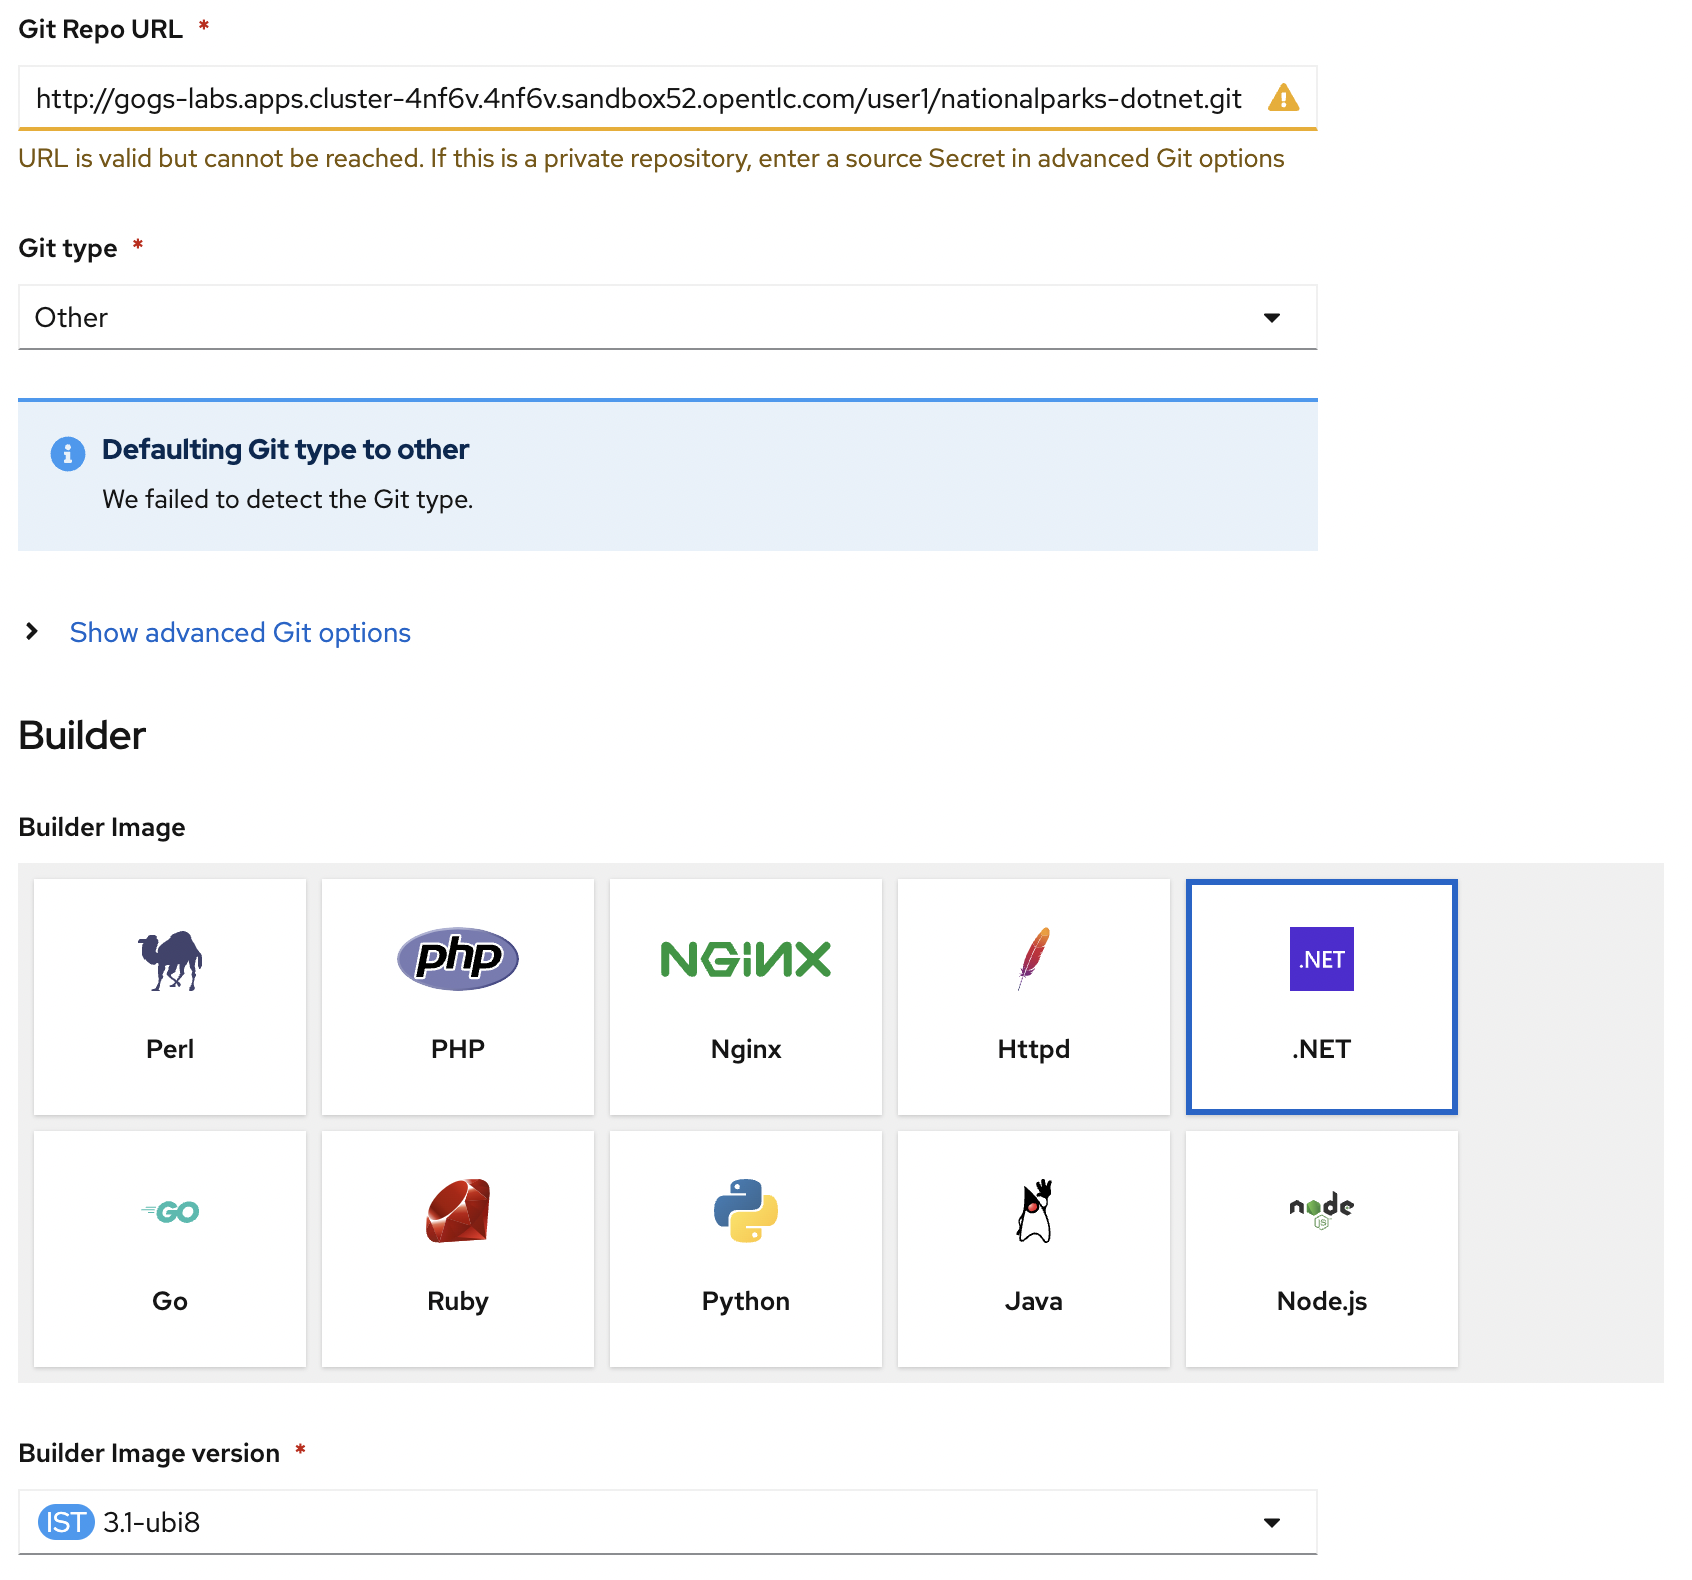
Task: Choose the PHP logo builder image
Action: tap(458, 959)
